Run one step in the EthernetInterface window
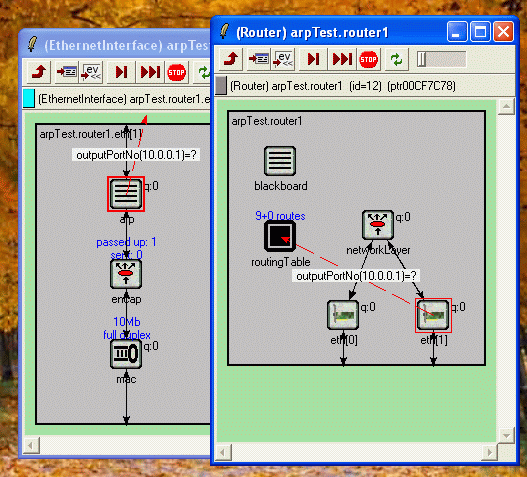Viewport: 527px width, 477px height. coord(121,72)
